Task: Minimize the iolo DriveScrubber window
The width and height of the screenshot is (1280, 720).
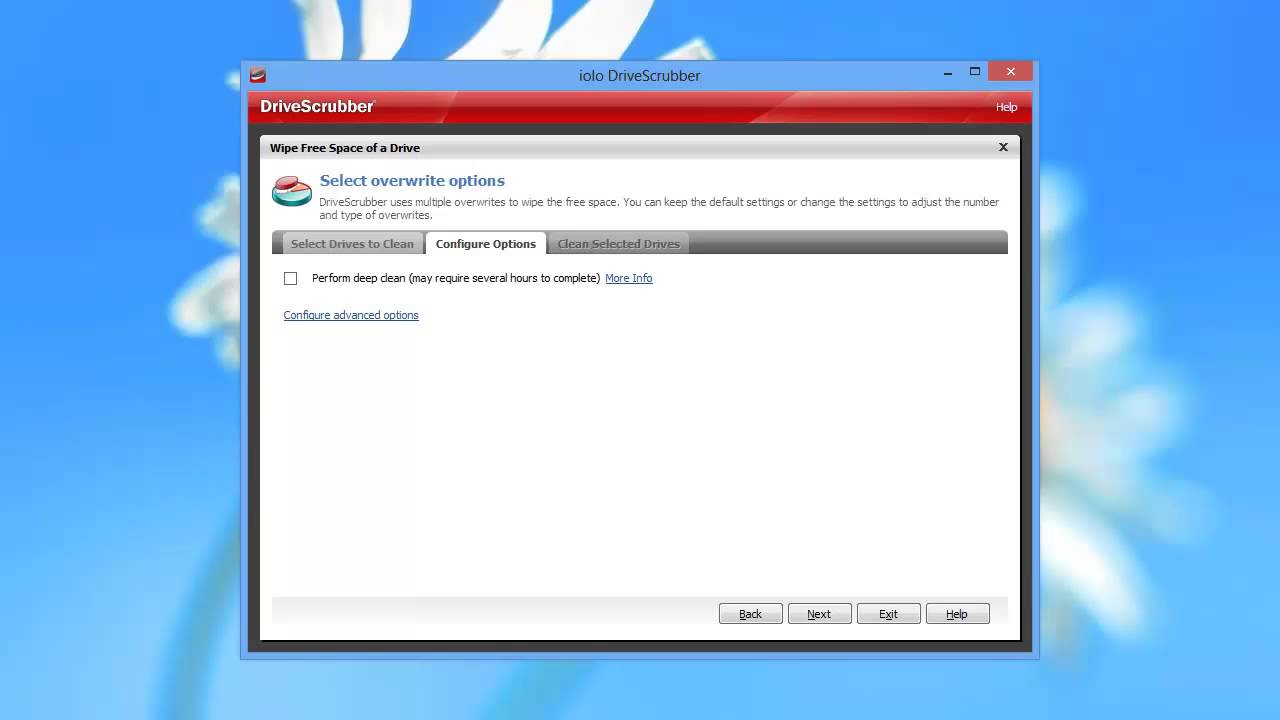Action: coord(947,73)
